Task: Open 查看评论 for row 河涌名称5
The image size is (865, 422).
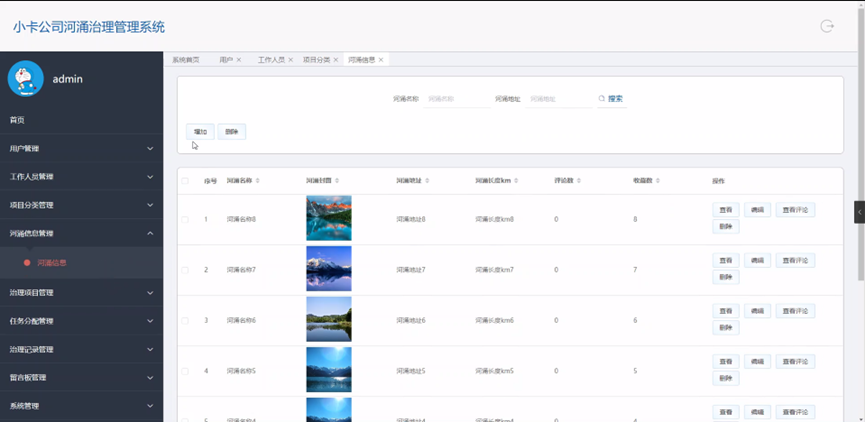Action: (x=795, y=362)
